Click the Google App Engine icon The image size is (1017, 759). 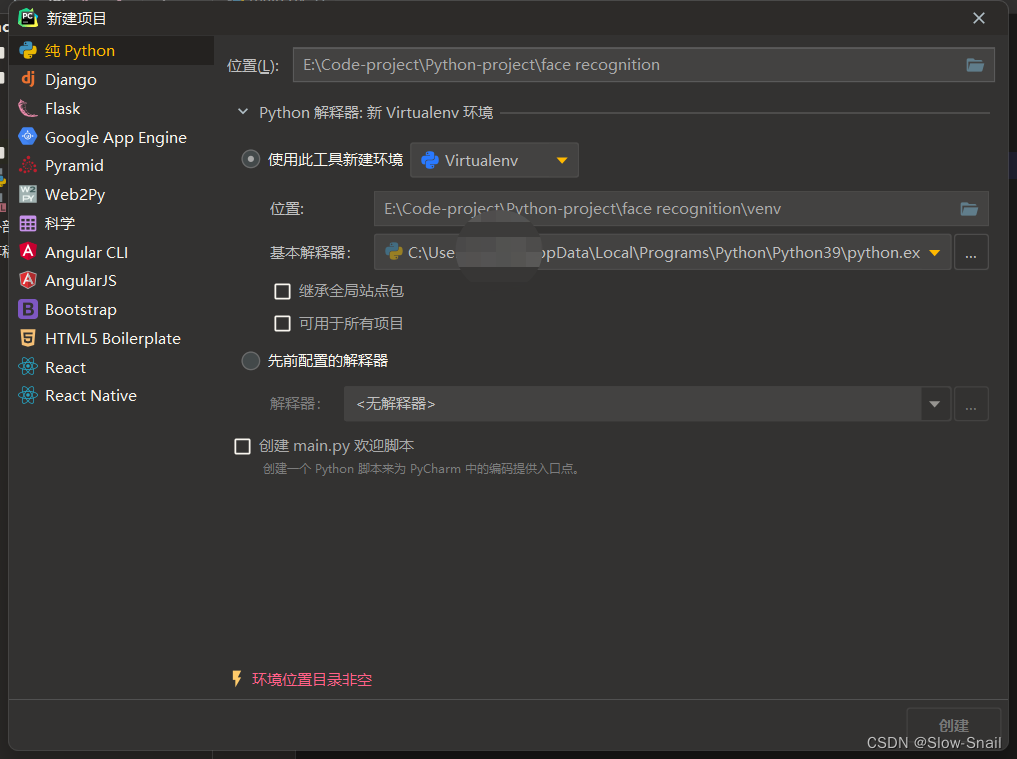pos(28,137)
